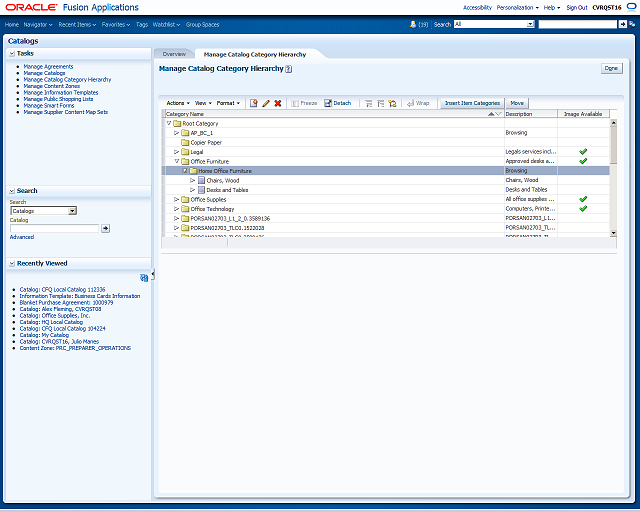Open the Actions menu
The width and height of the screenshot is (640, 512).
[178, 103]
